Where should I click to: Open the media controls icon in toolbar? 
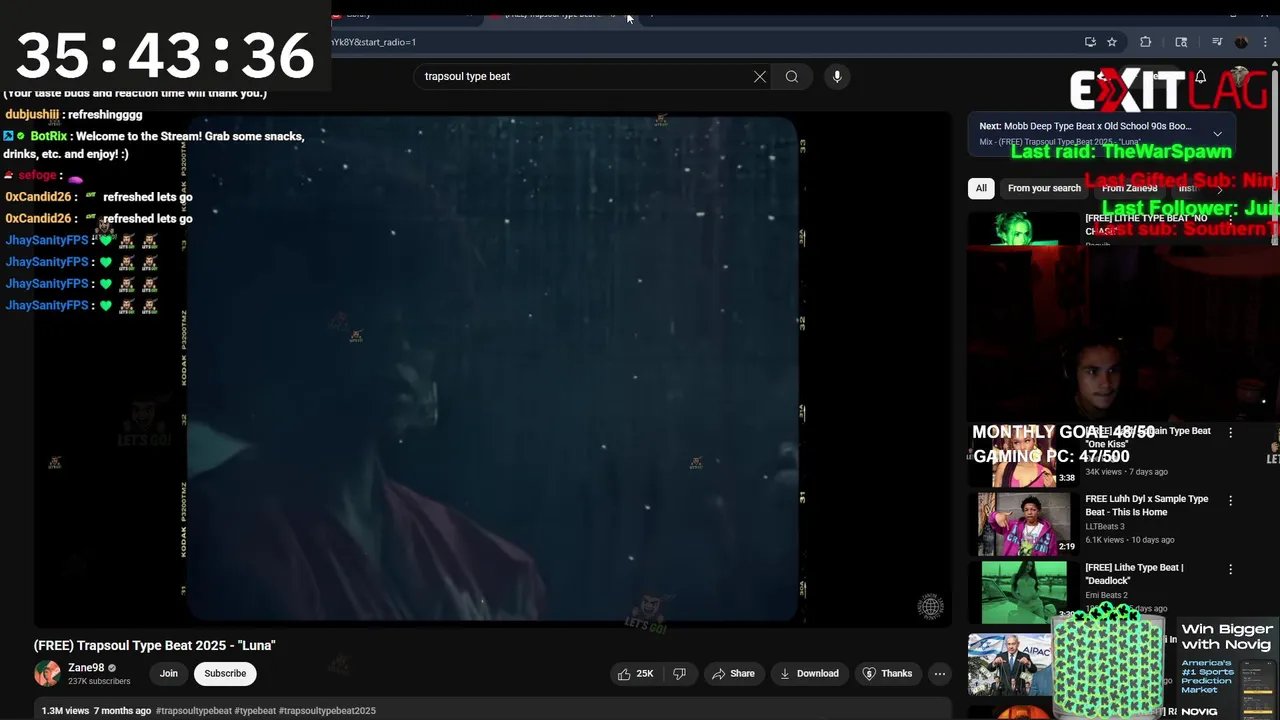[x=1217, y=42]
